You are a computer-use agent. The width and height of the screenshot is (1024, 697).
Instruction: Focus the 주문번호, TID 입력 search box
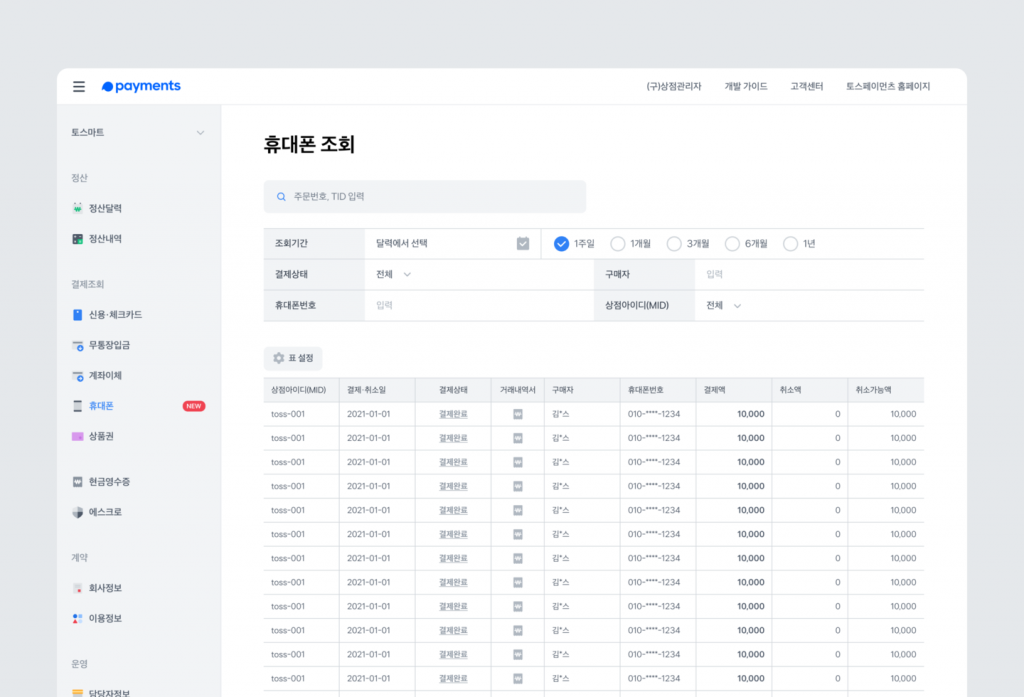tap(425, 197)
